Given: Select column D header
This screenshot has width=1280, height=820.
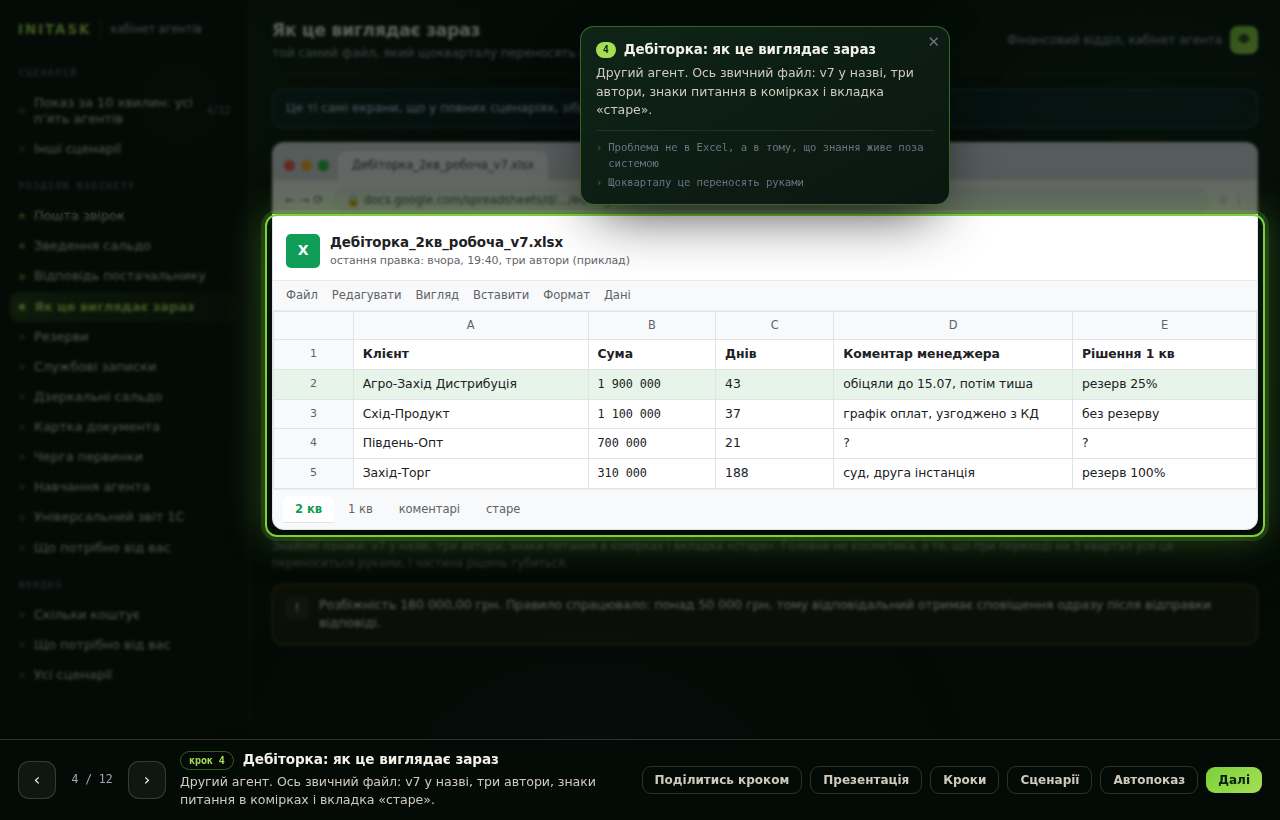Looking at the screenshot, I should (x=953, y=325).
